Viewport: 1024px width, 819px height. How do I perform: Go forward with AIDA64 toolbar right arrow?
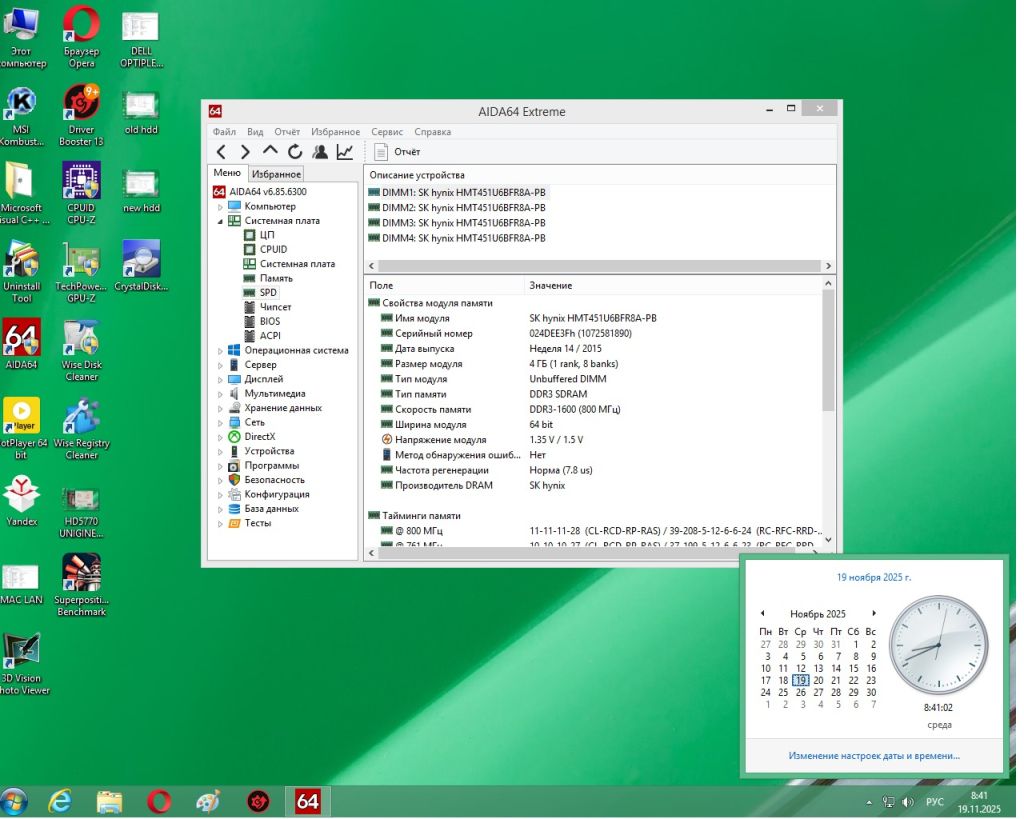pyautogui.click(x=245, y=152)
